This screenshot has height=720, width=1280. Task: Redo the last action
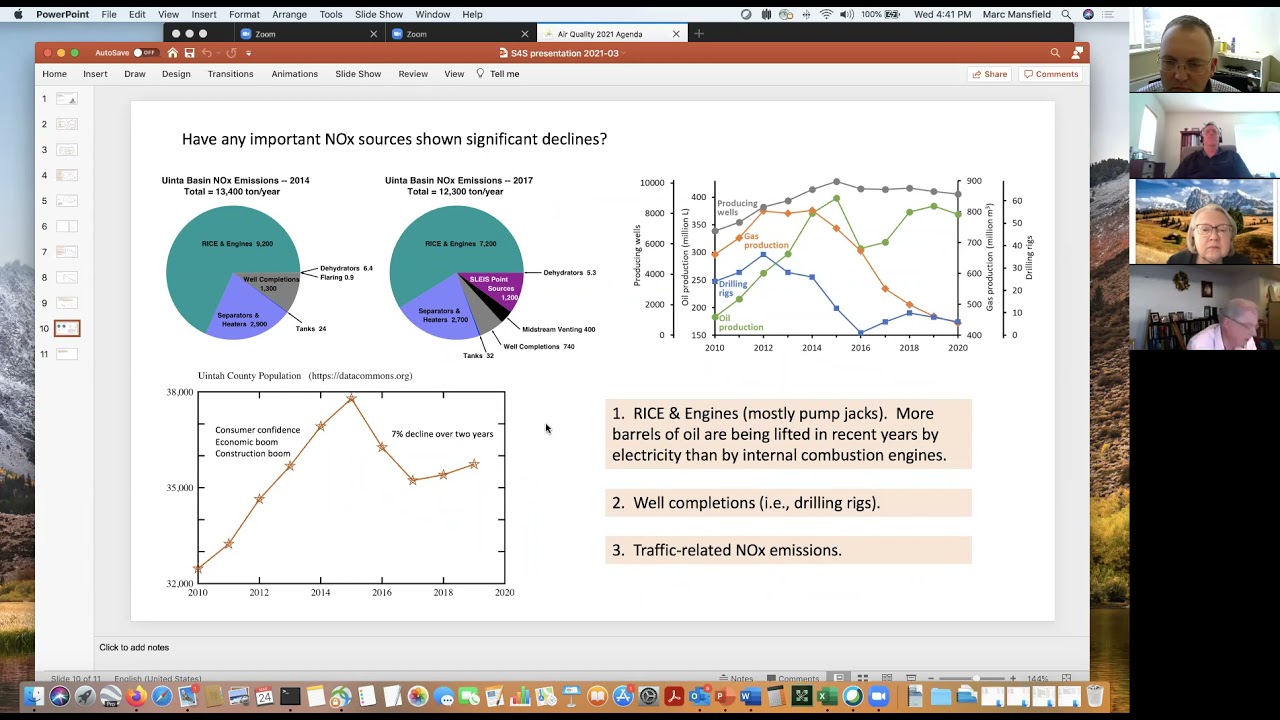[231, 53]
